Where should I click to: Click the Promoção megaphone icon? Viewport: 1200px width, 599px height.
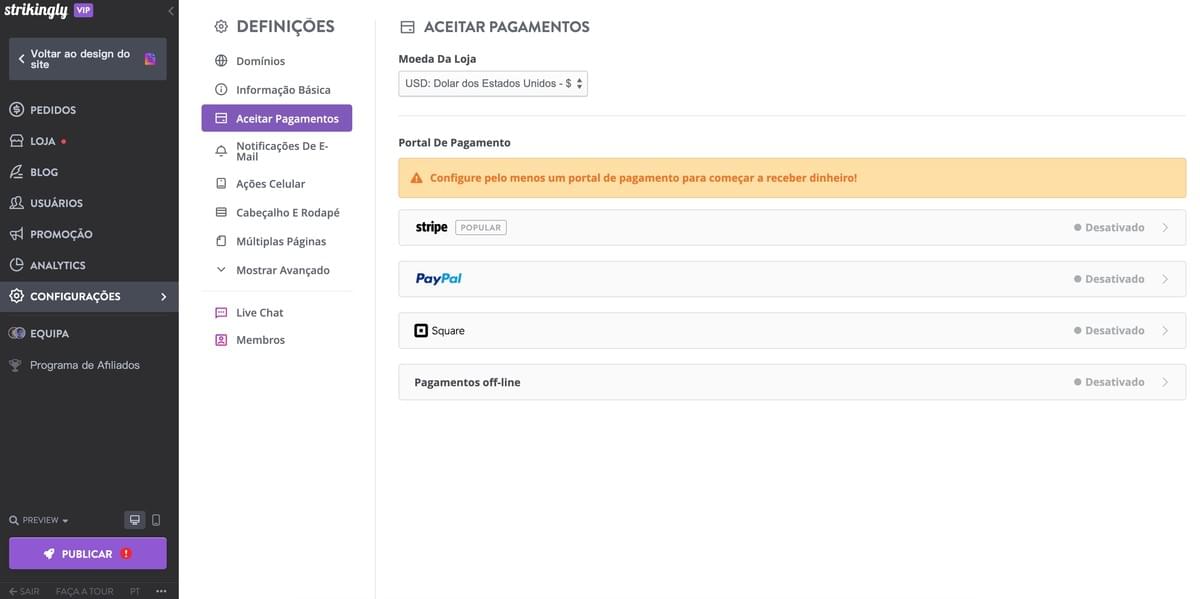point(17,234)
